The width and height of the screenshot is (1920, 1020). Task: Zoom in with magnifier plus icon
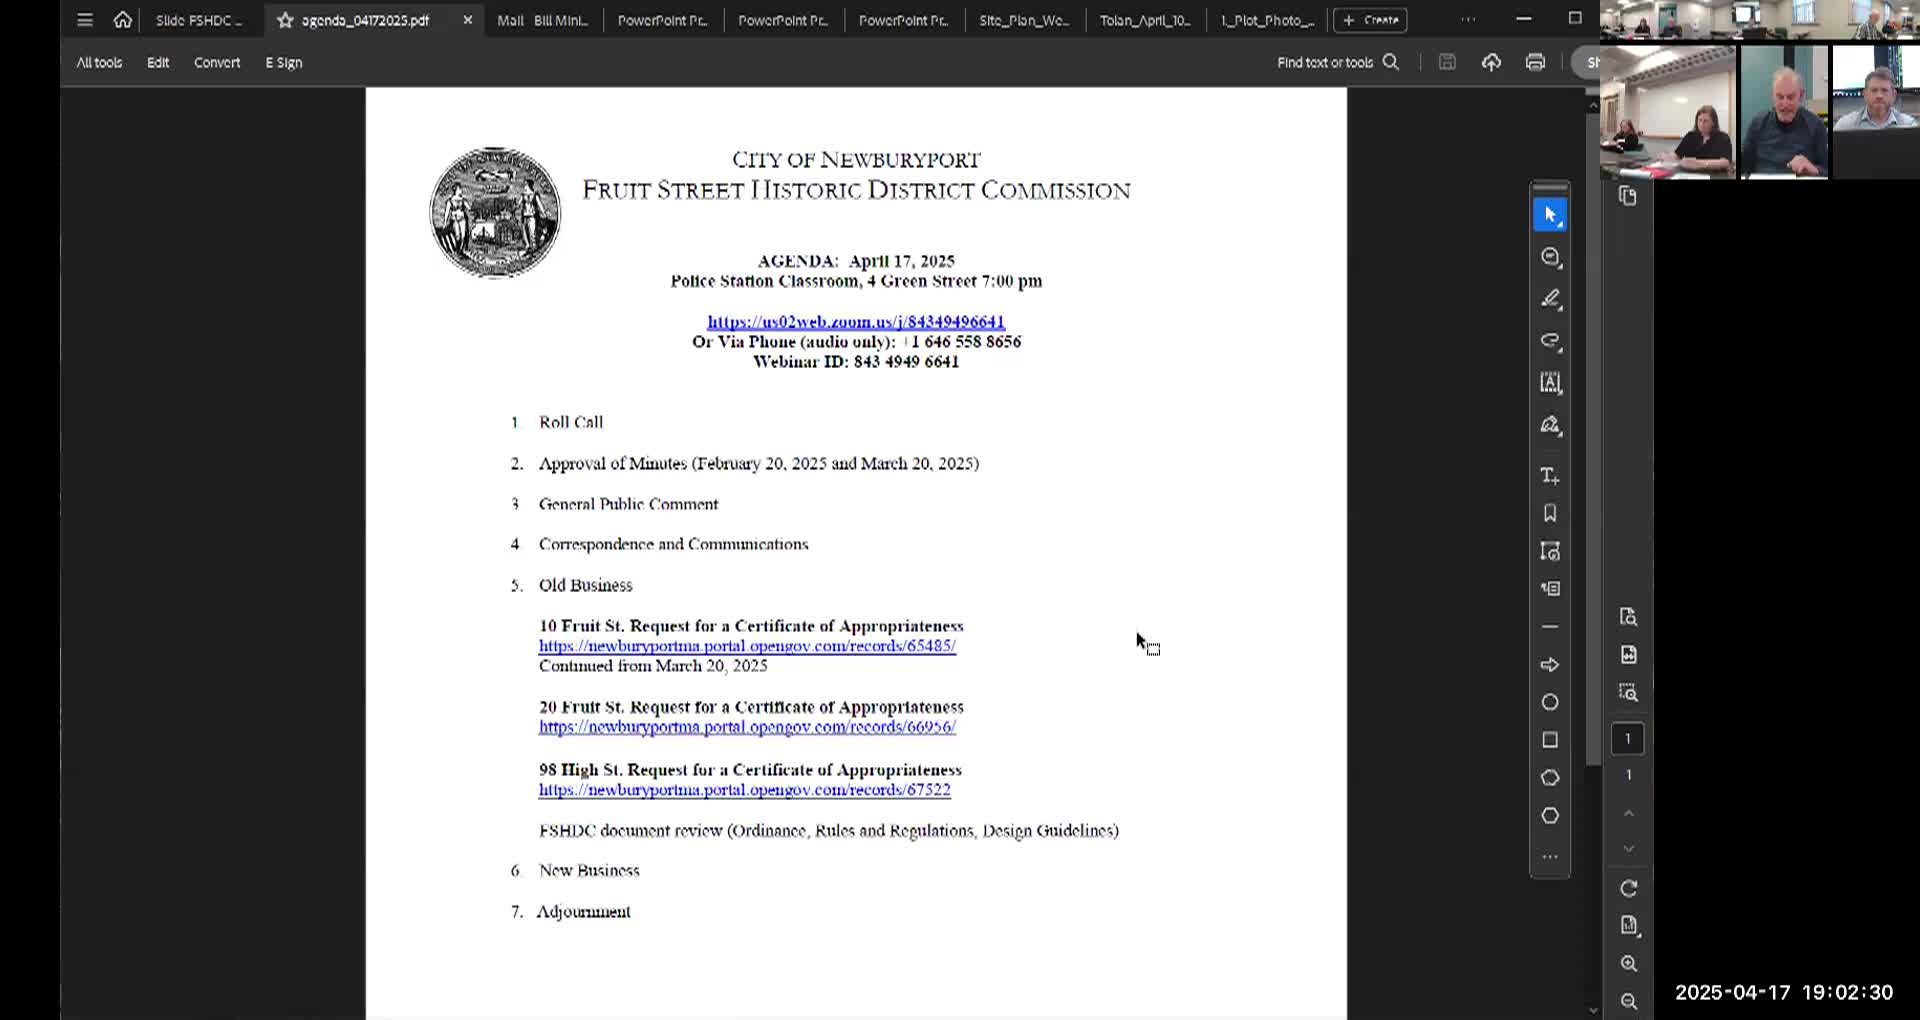(1628, 964)
